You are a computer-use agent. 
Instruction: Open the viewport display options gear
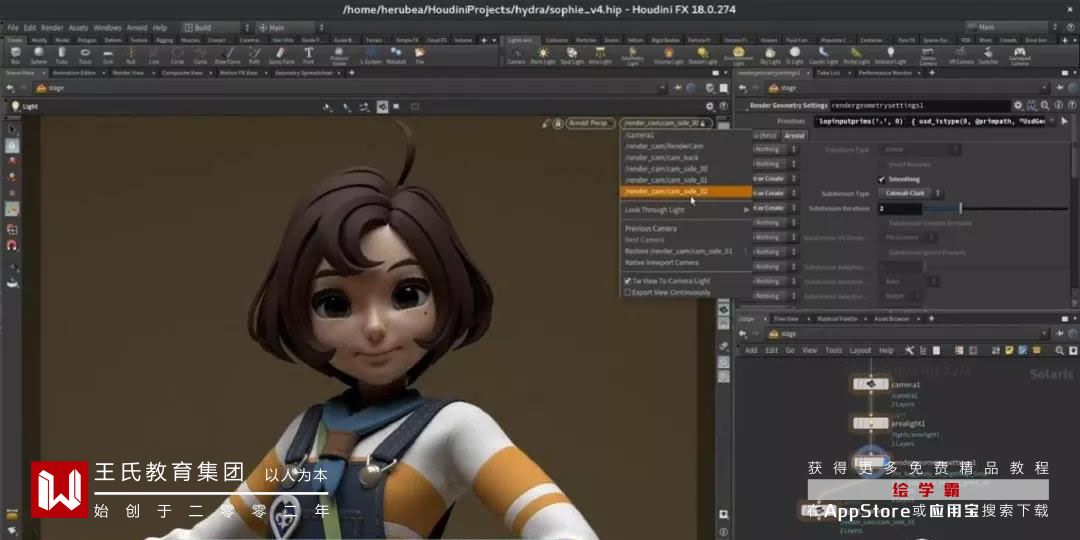tap(710, 106)
